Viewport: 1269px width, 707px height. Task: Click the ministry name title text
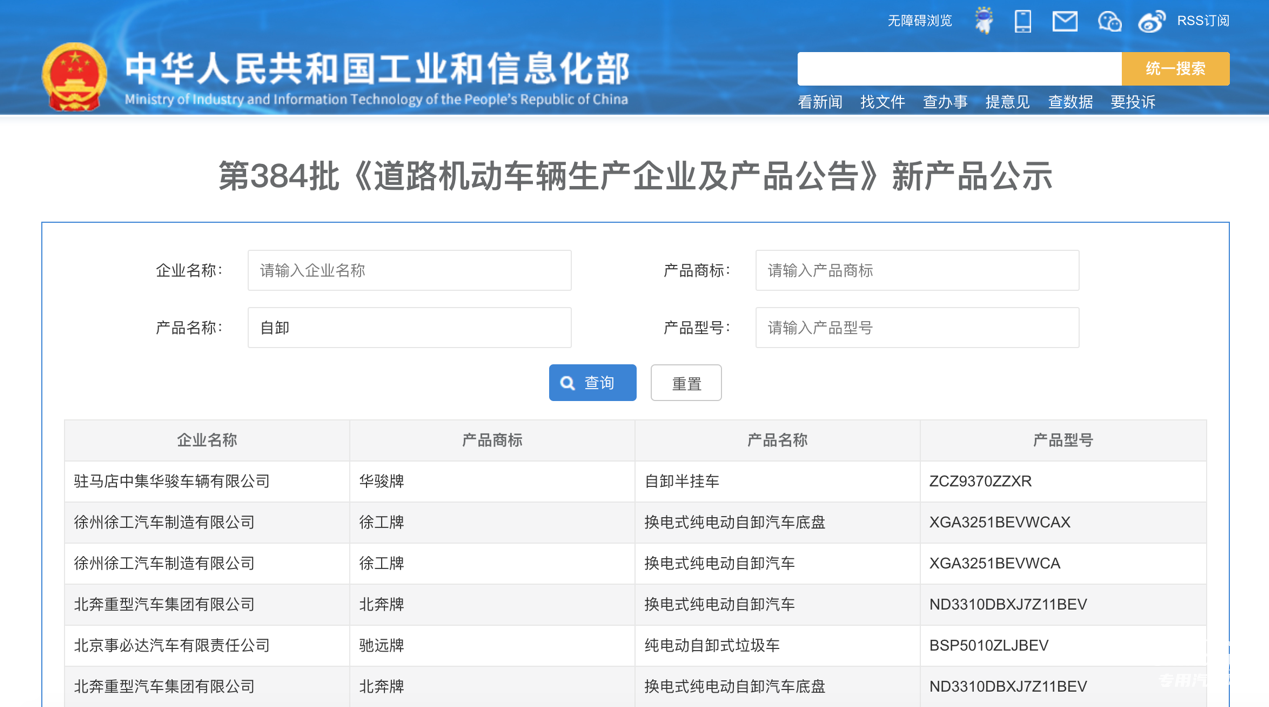click(377, 69)
